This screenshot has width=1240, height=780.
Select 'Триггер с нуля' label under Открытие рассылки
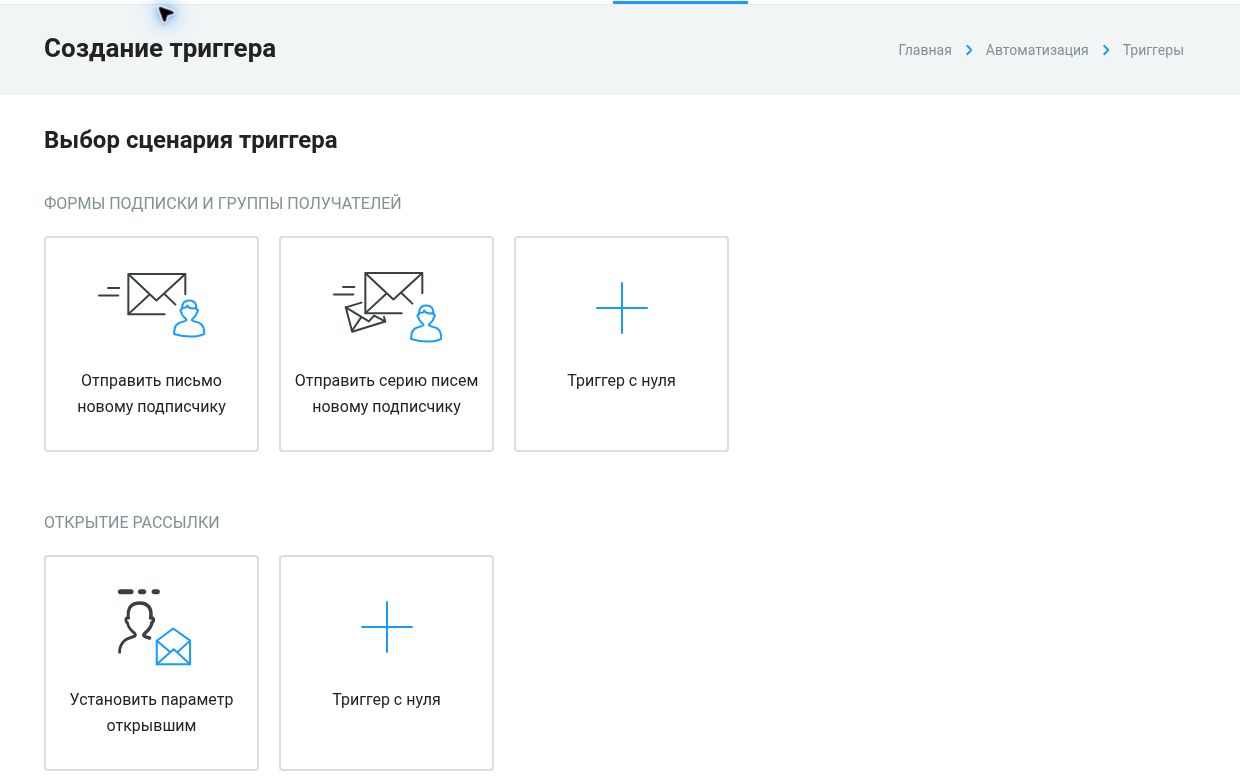[x=387, y=700]
